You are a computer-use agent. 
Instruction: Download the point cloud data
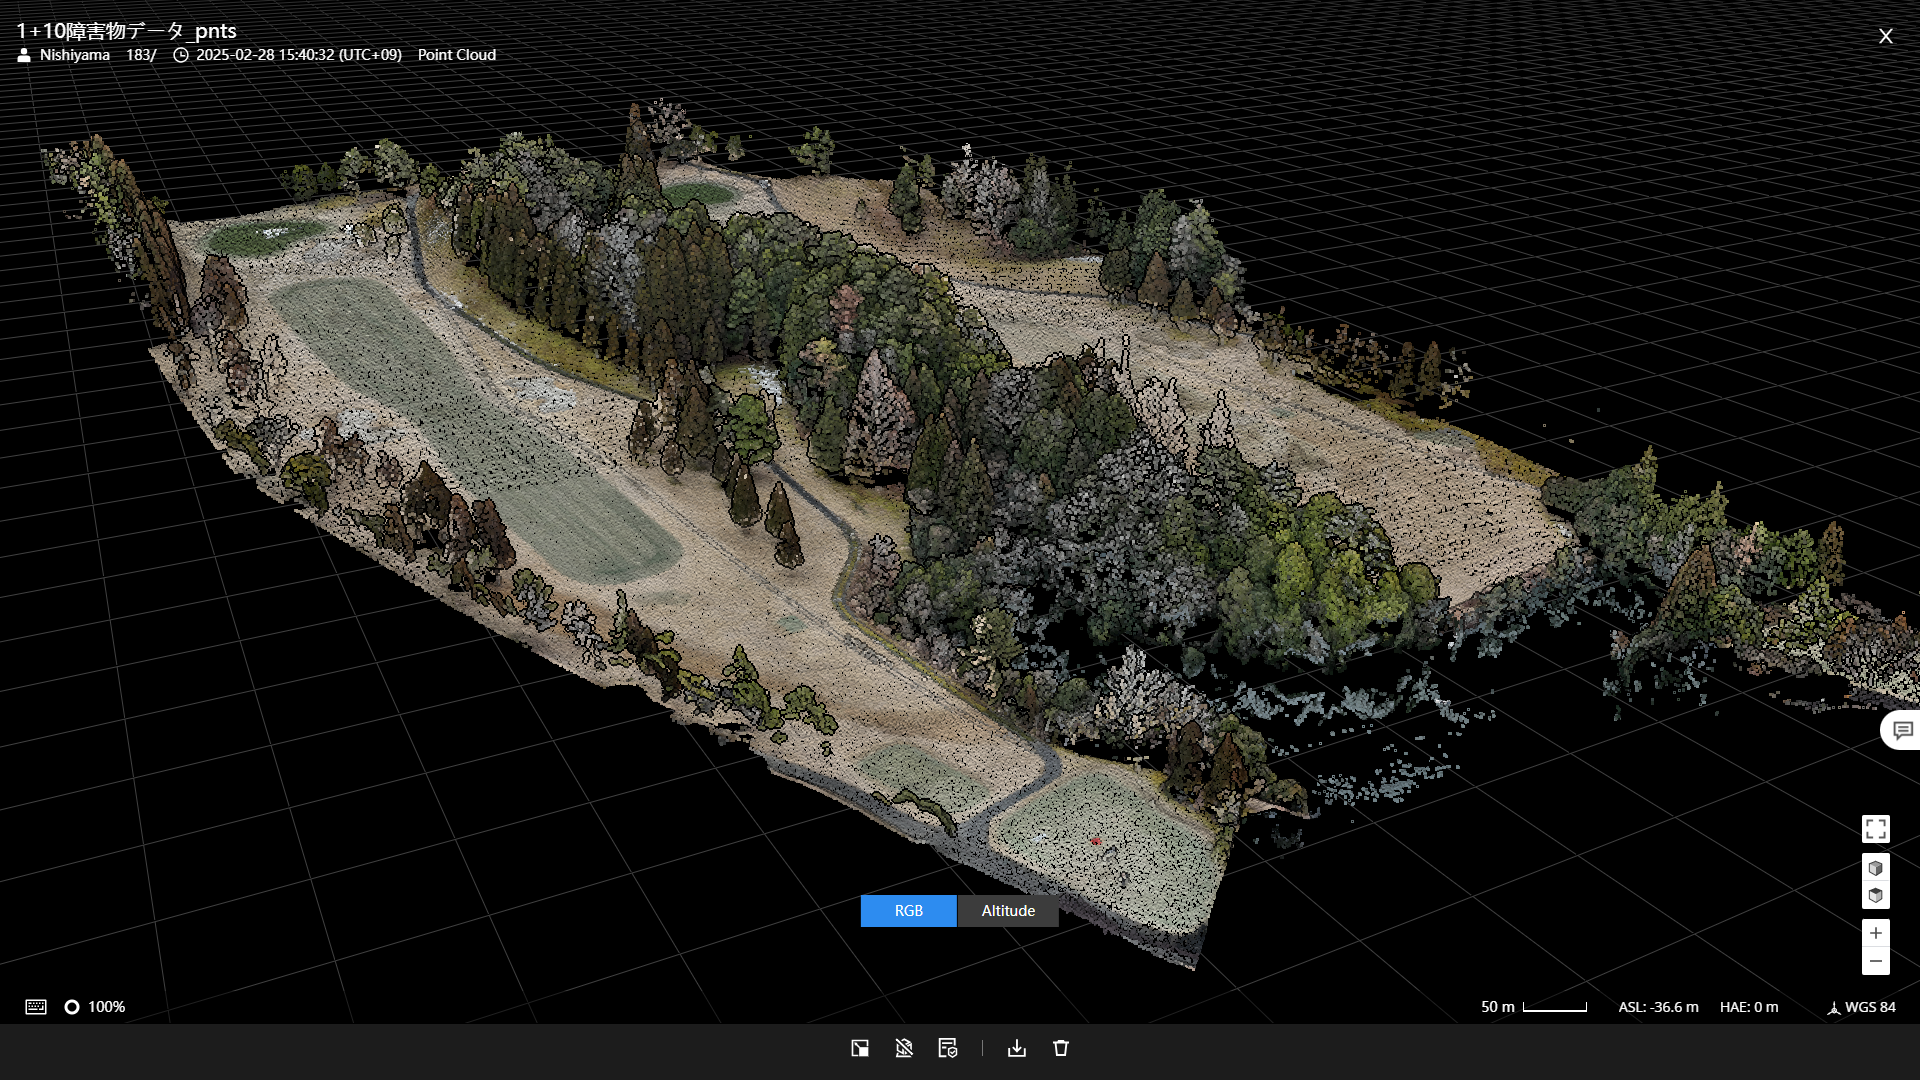(x=1017, y=1048)
